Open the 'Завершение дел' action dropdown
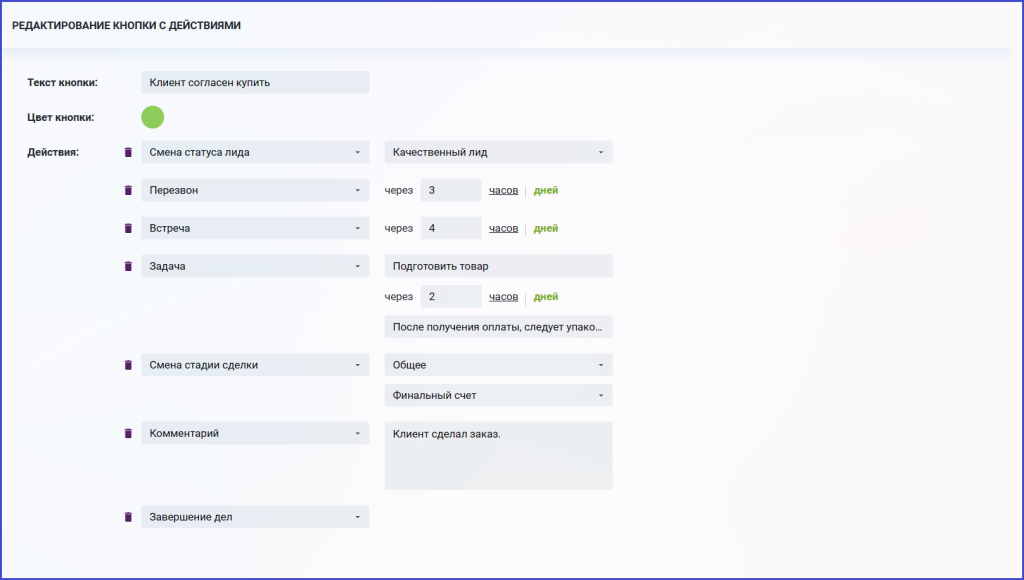The image size is (1024, 580). tap(255, 517)
